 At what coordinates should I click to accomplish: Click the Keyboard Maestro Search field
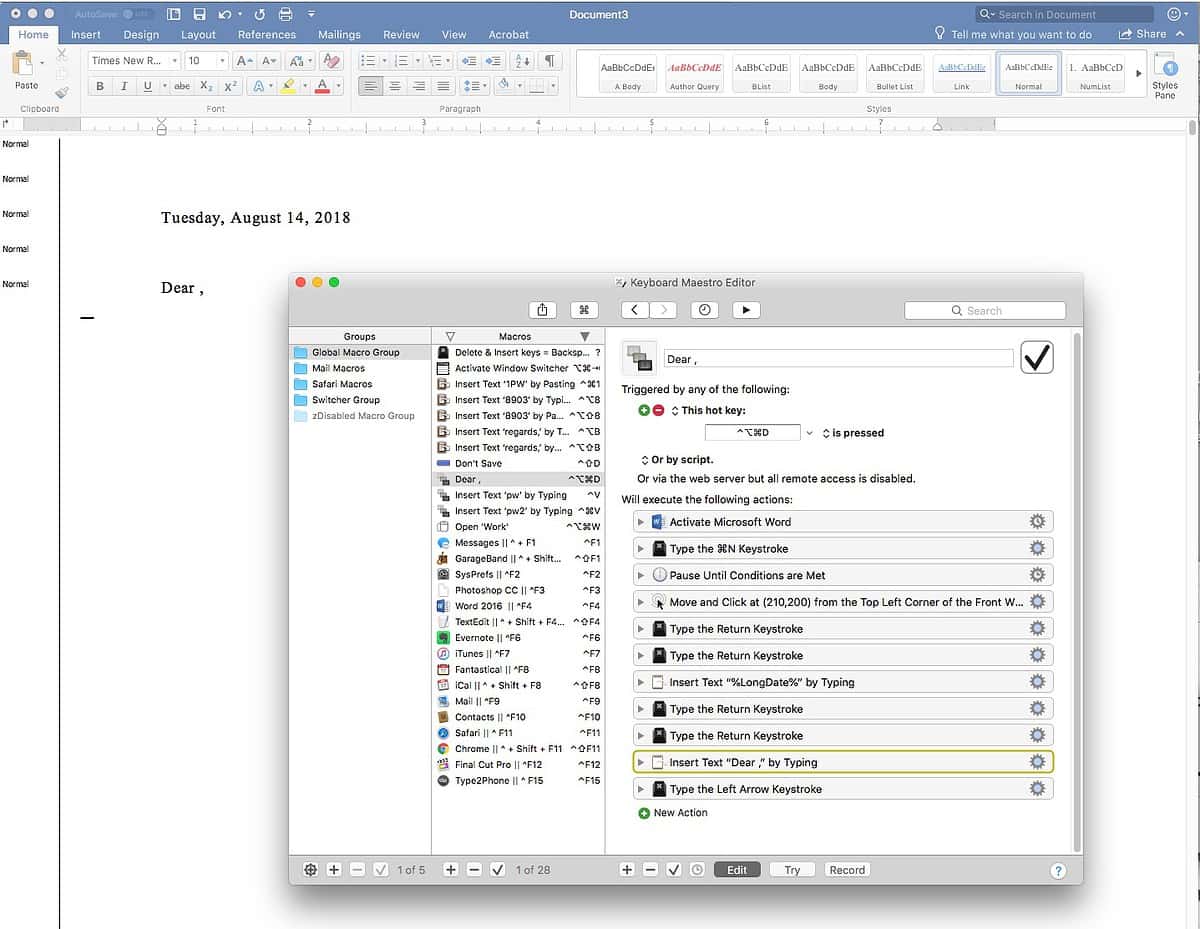click(x=985, y=310)
